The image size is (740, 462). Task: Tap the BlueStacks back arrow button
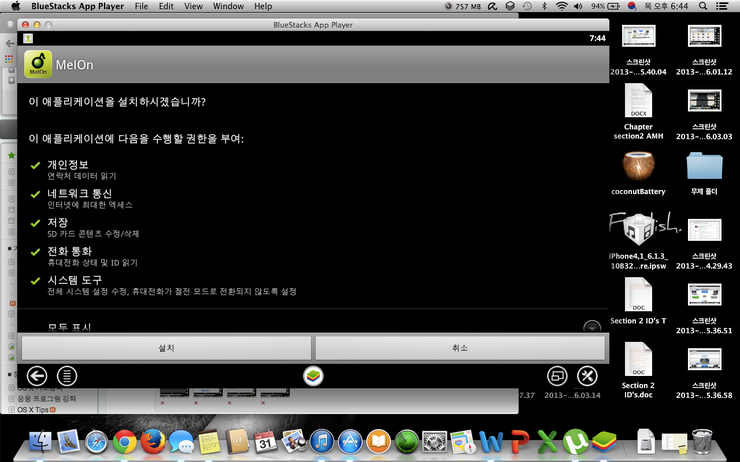(37, 376)
